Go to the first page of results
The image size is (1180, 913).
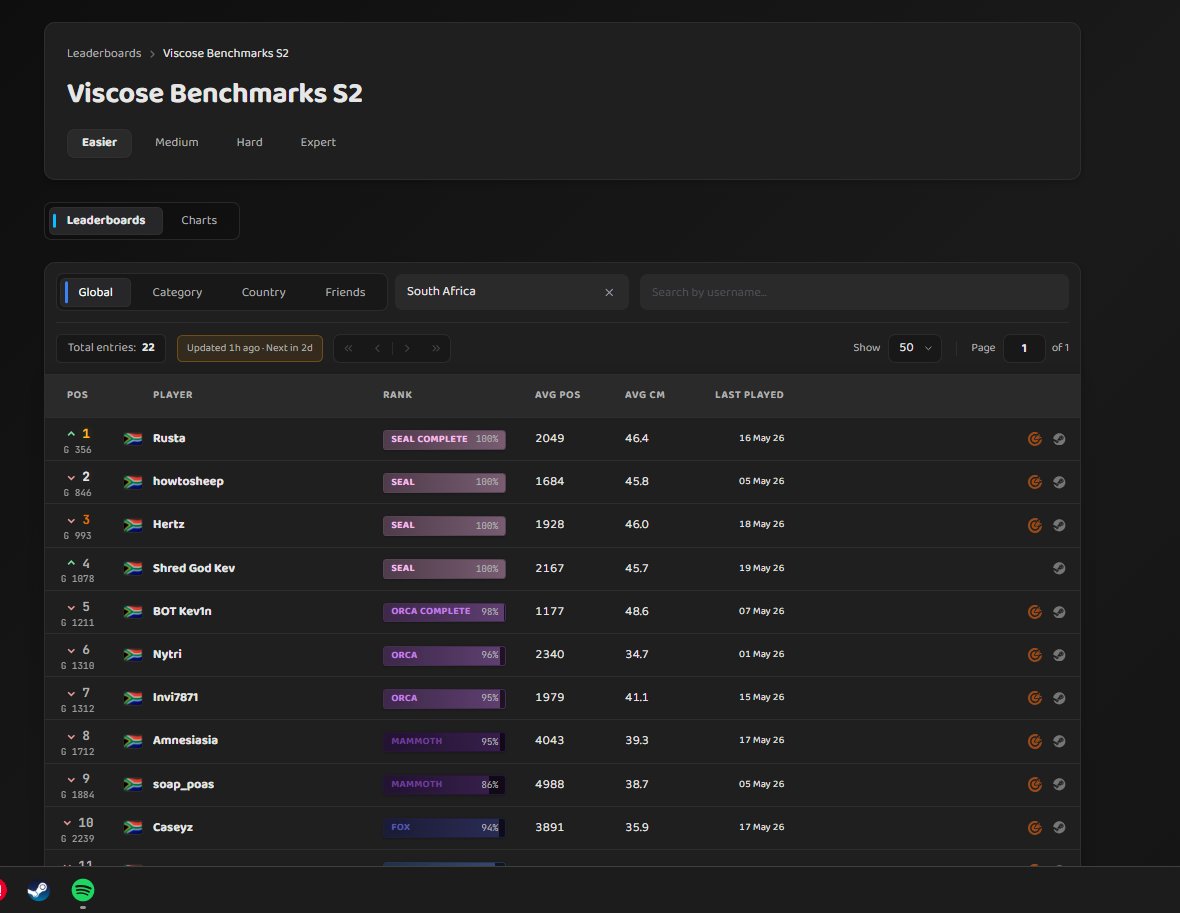tap(348, 348)
